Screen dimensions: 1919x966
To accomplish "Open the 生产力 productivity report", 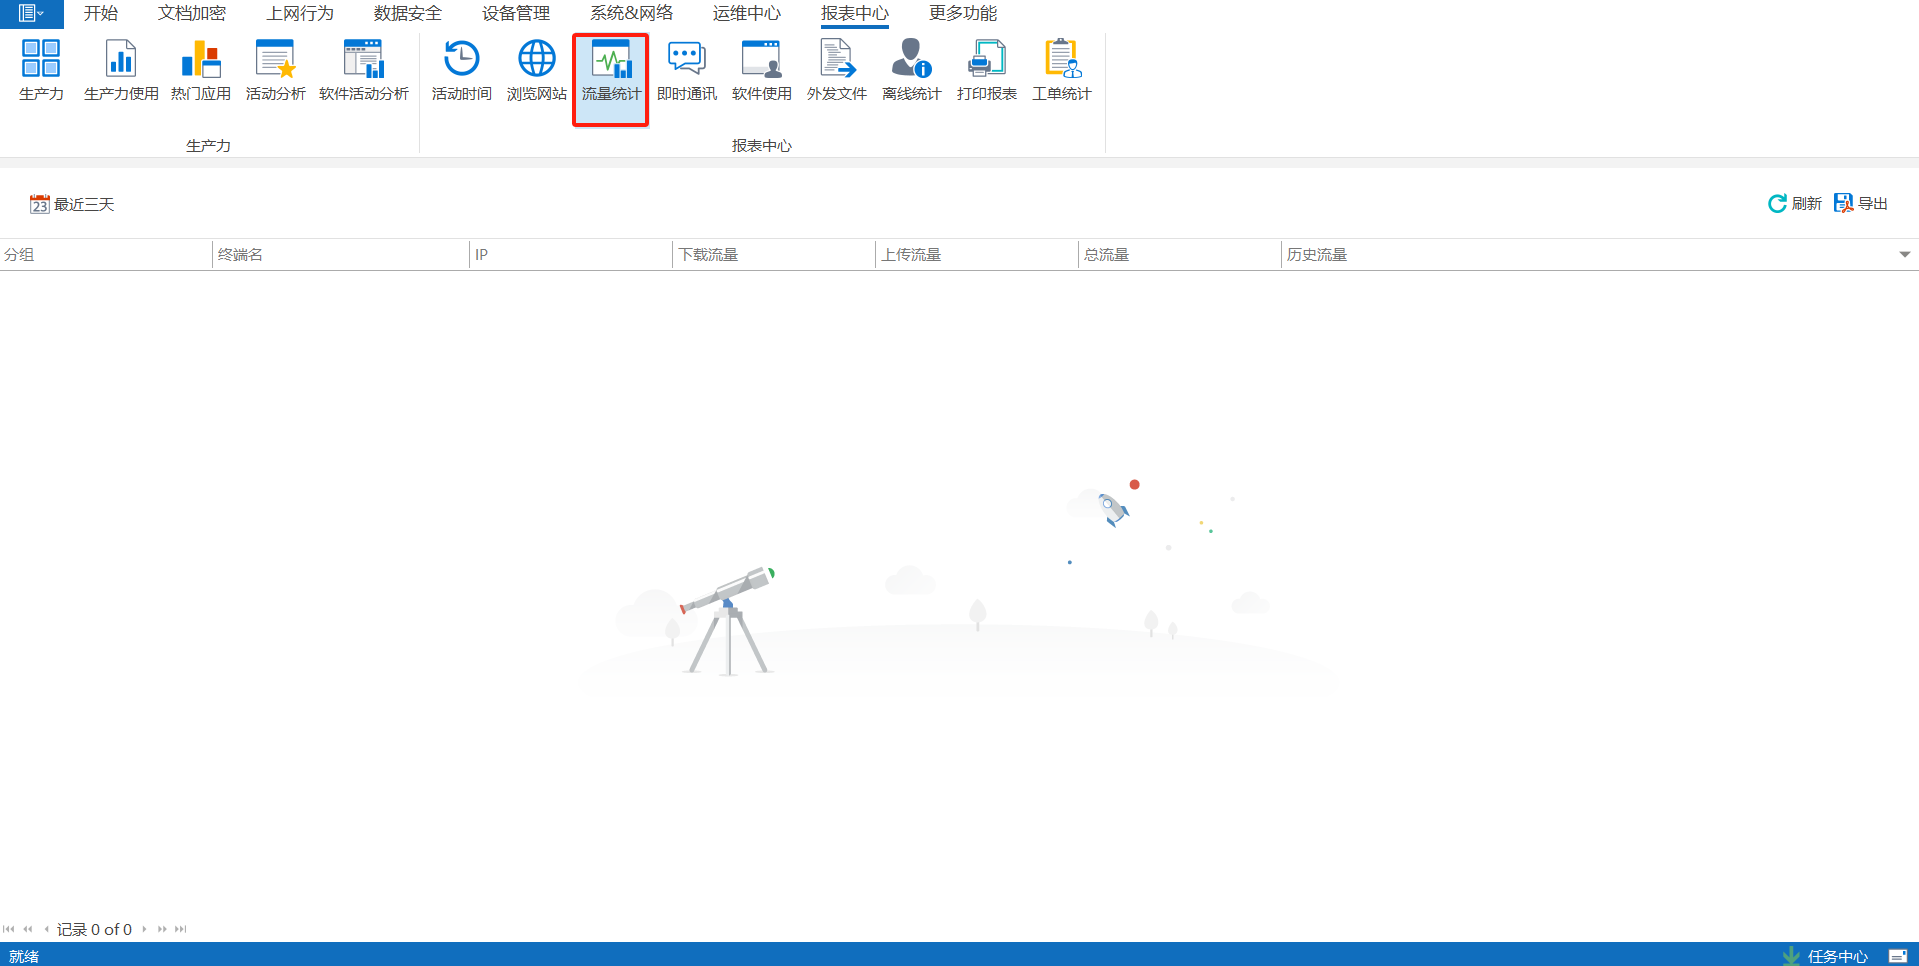I will (41, 70).
